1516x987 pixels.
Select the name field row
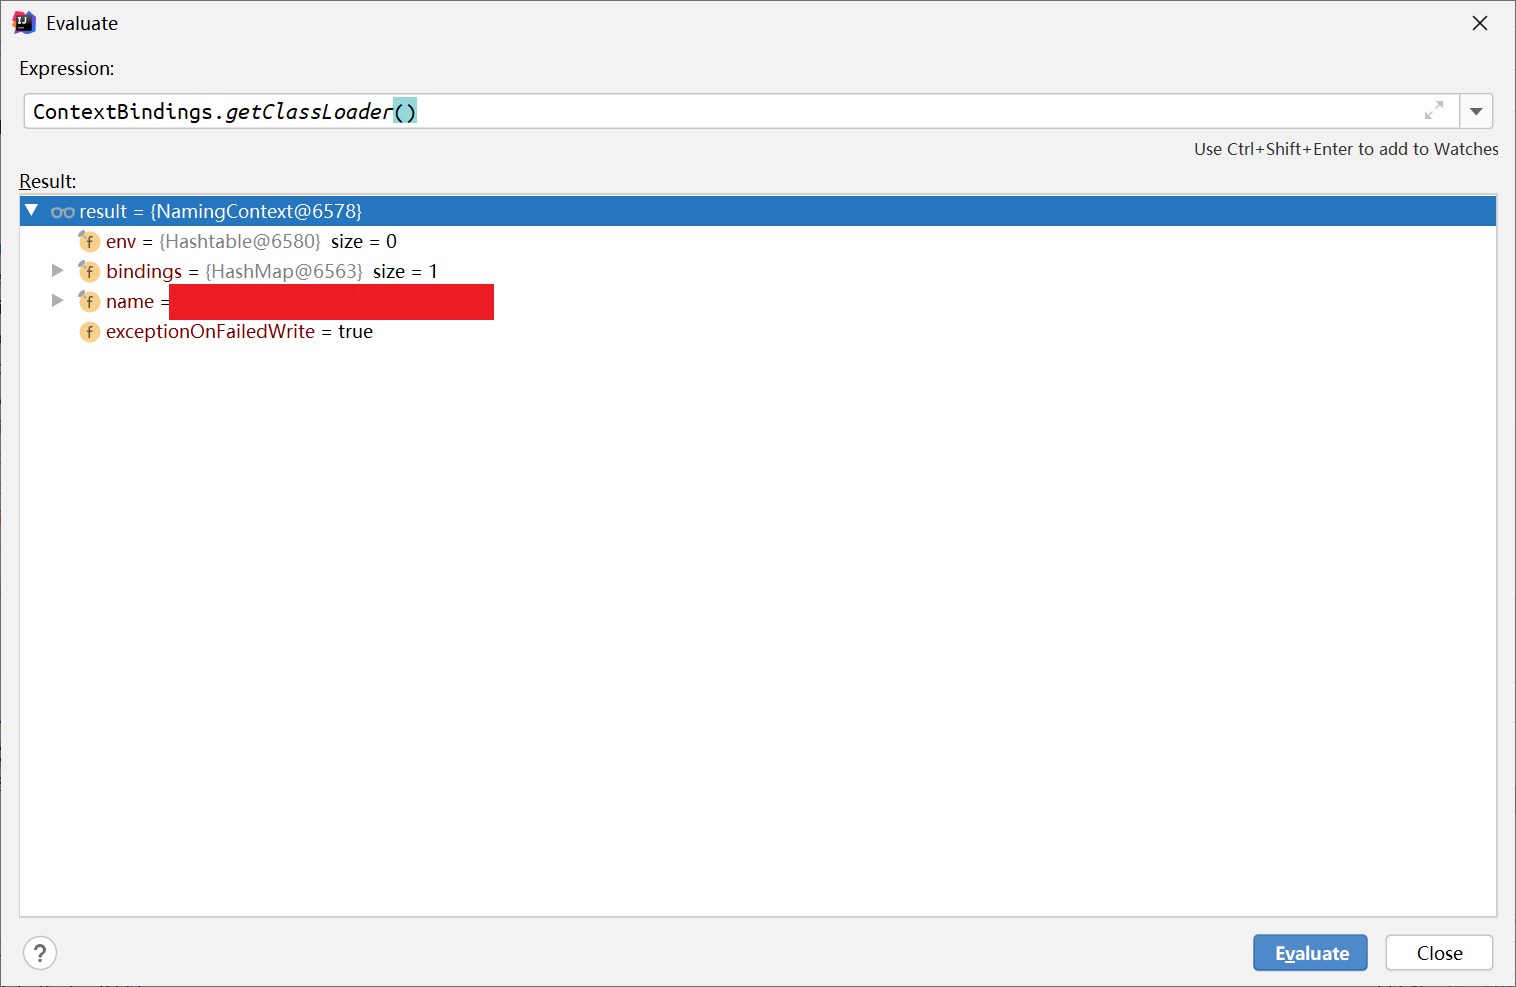[758, 301]
